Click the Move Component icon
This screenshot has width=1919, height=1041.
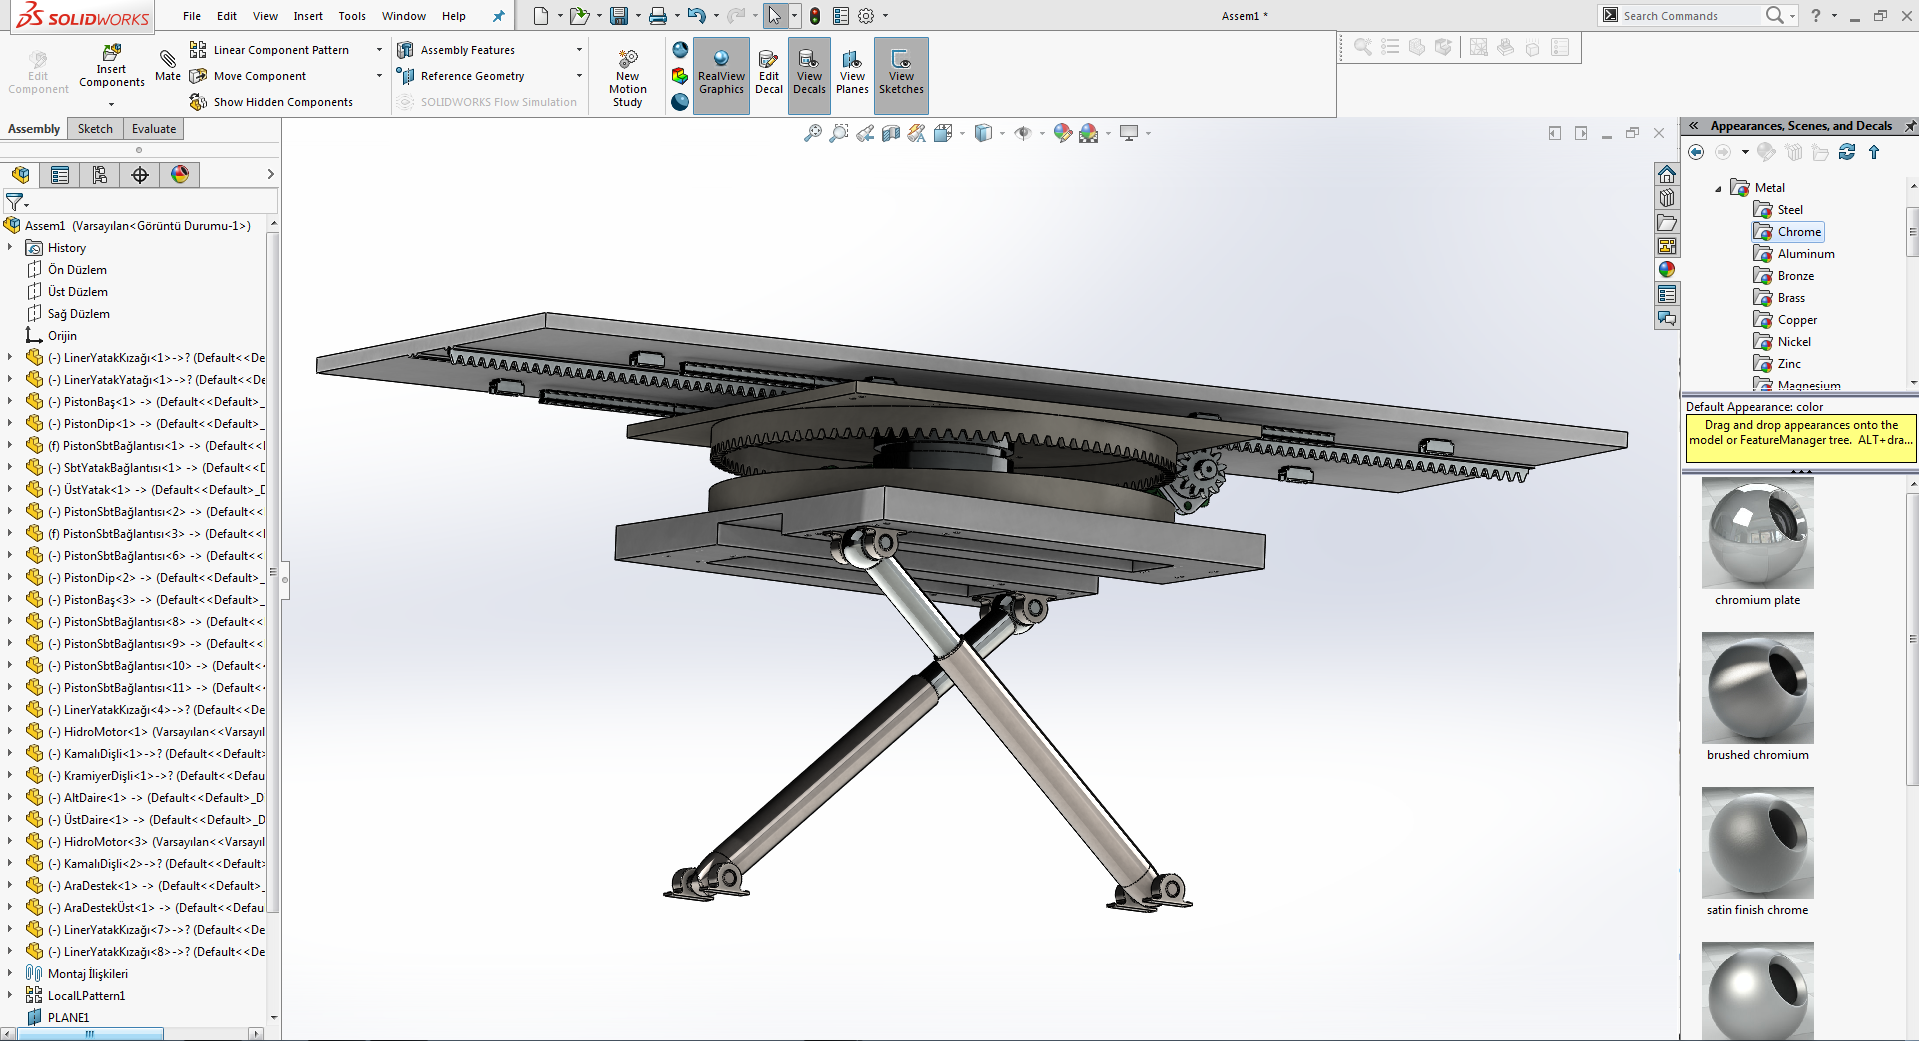(198, 76)
